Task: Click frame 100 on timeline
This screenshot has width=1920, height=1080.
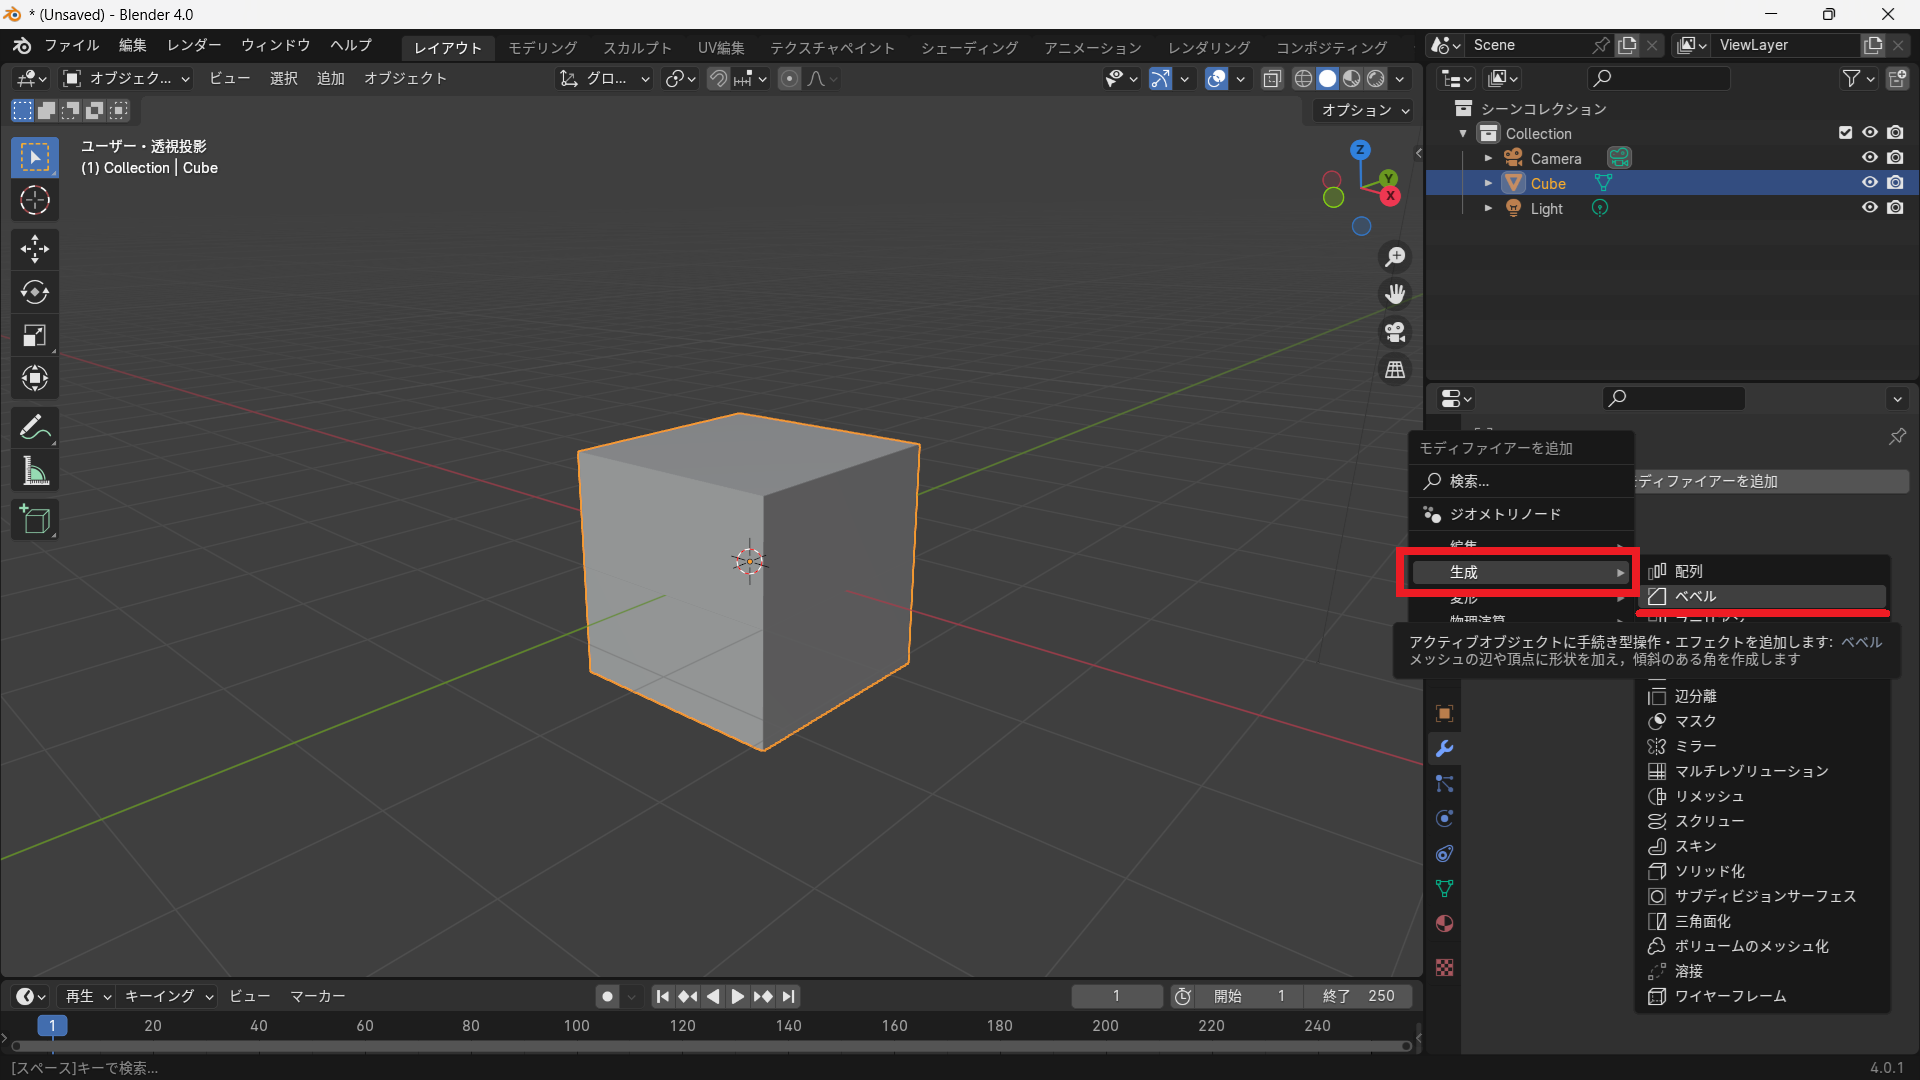Action: (x=576, y=1026)
